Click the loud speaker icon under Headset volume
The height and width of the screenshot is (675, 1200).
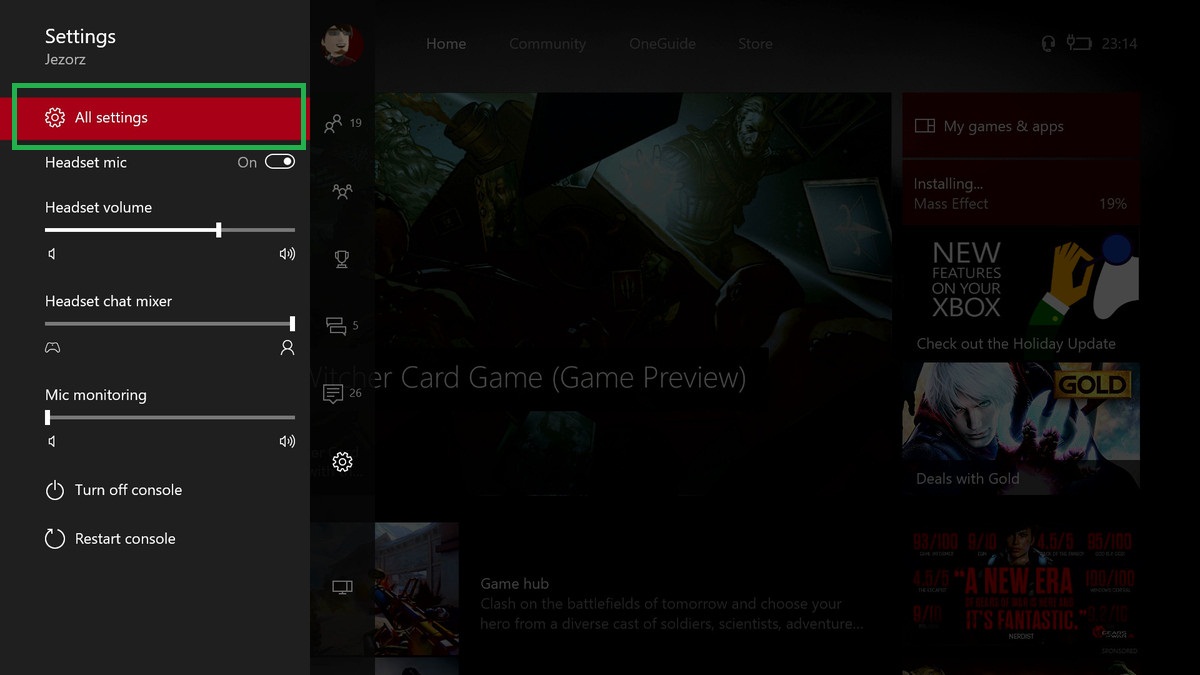tap(287, 254)
